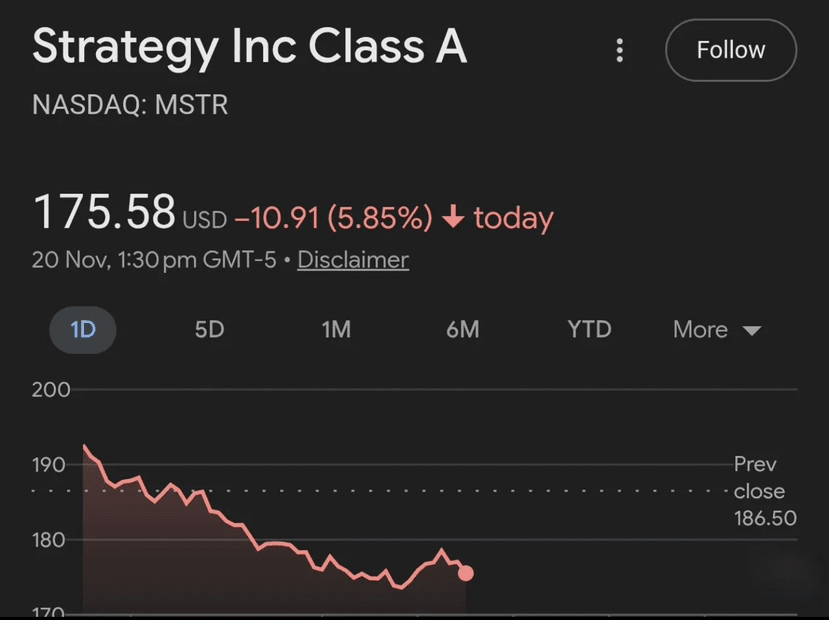Select the YTD chart range
The width and height of the screenshot is (829, 620).
click(589, 330)
